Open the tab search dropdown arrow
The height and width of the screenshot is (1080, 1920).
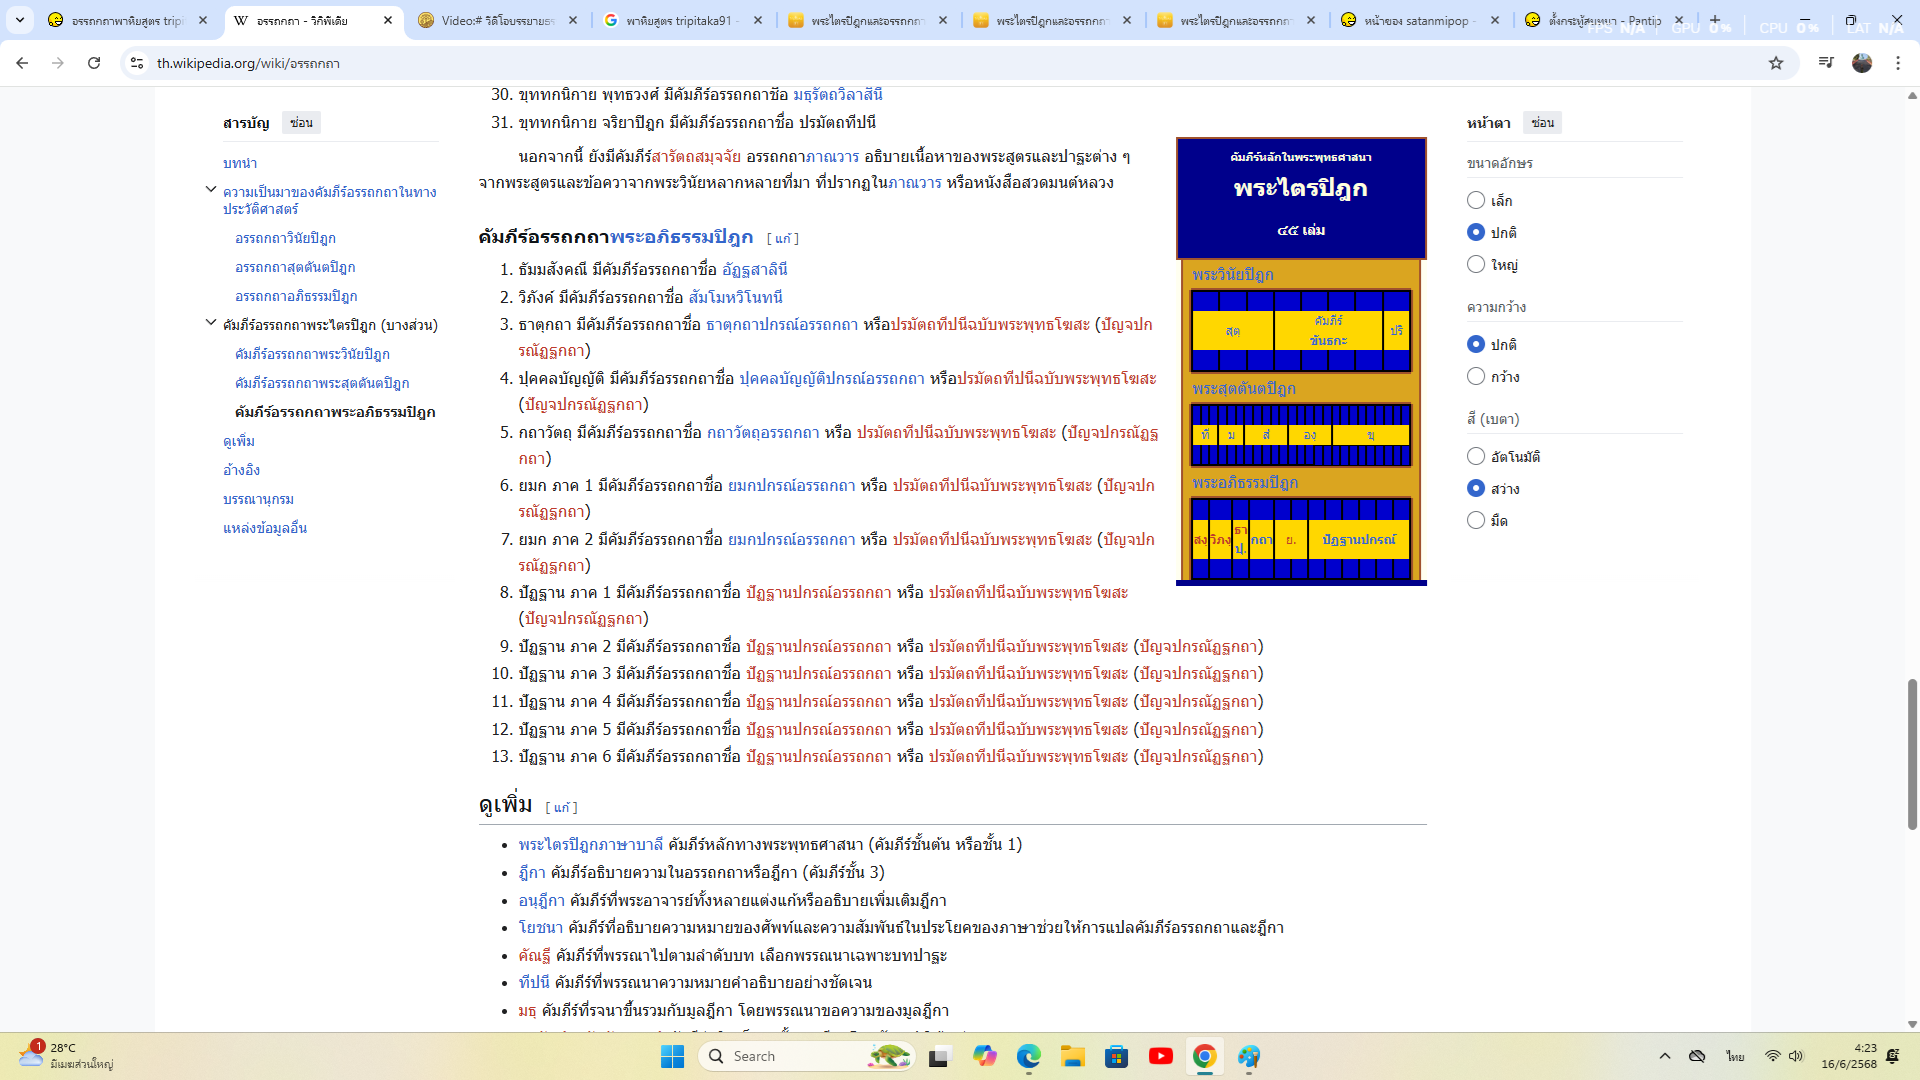[x=20, y=20]
